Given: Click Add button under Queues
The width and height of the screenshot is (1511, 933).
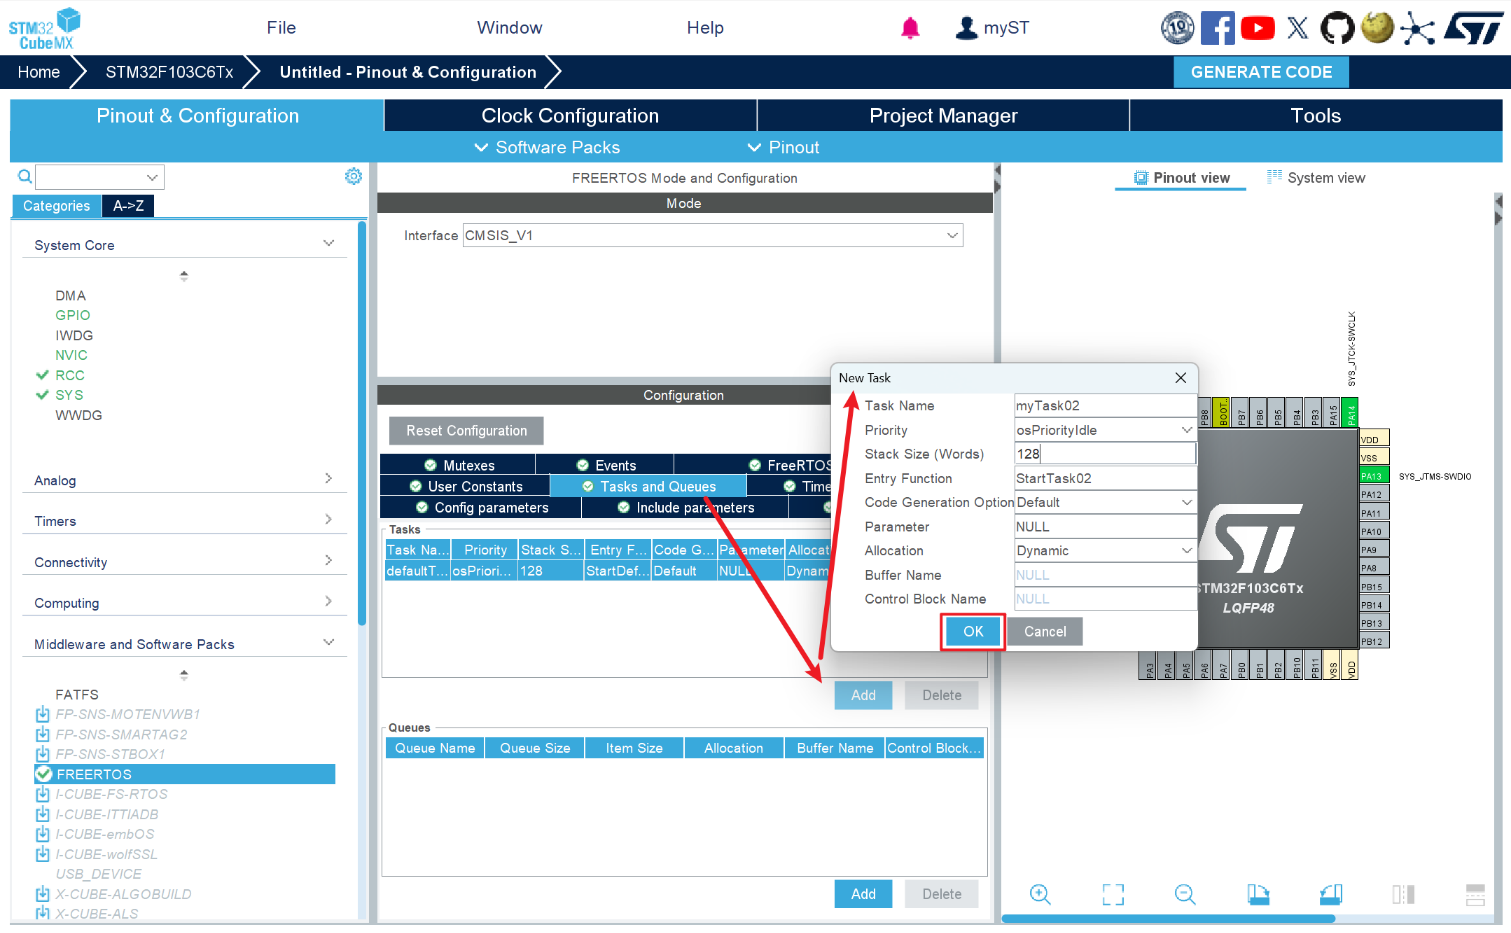Looking at the screenshot, I should coord(863,894).
